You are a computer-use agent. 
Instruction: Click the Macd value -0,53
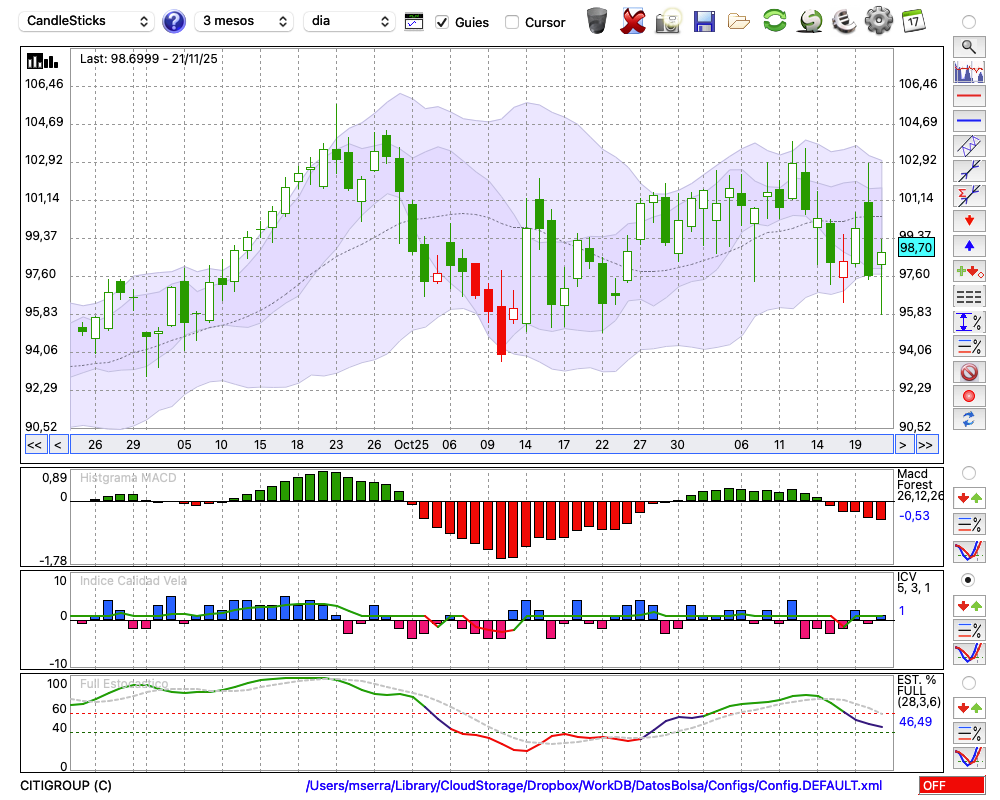(915, 515)
